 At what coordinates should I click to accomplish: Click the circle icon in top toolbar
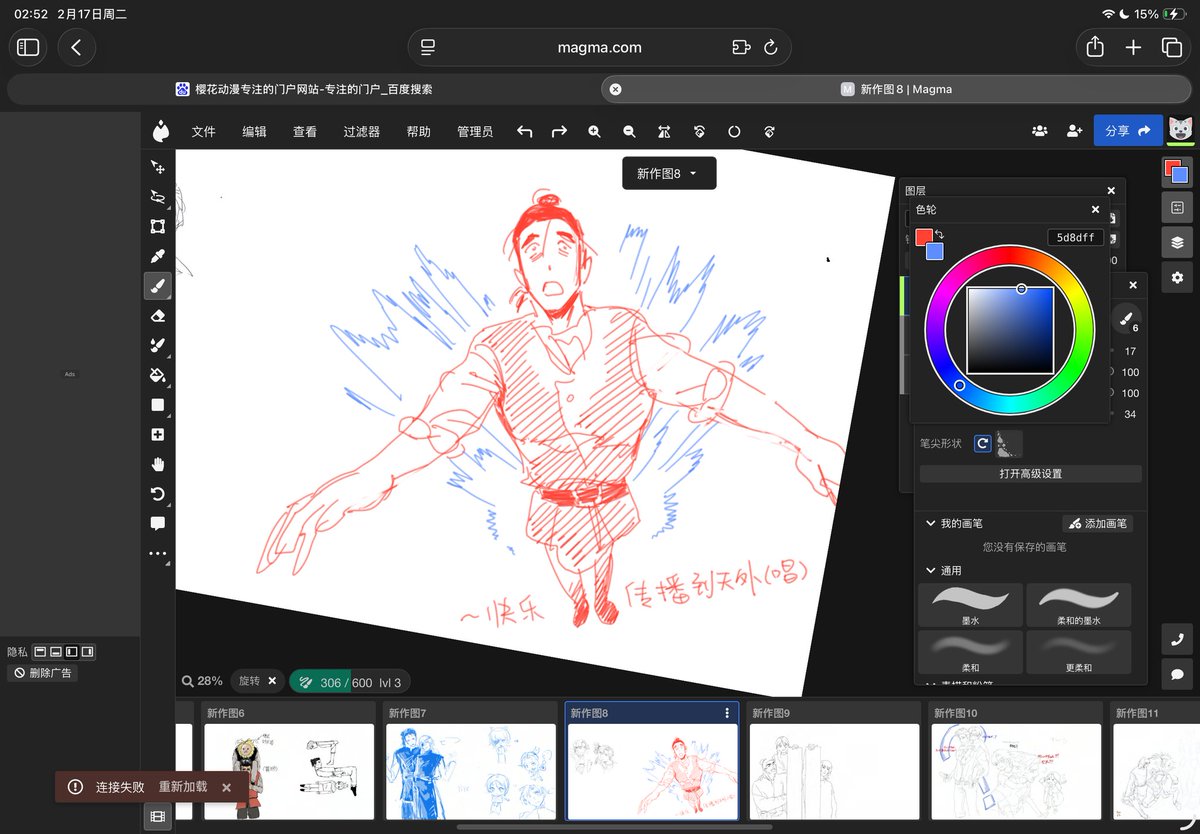[734, 131]
